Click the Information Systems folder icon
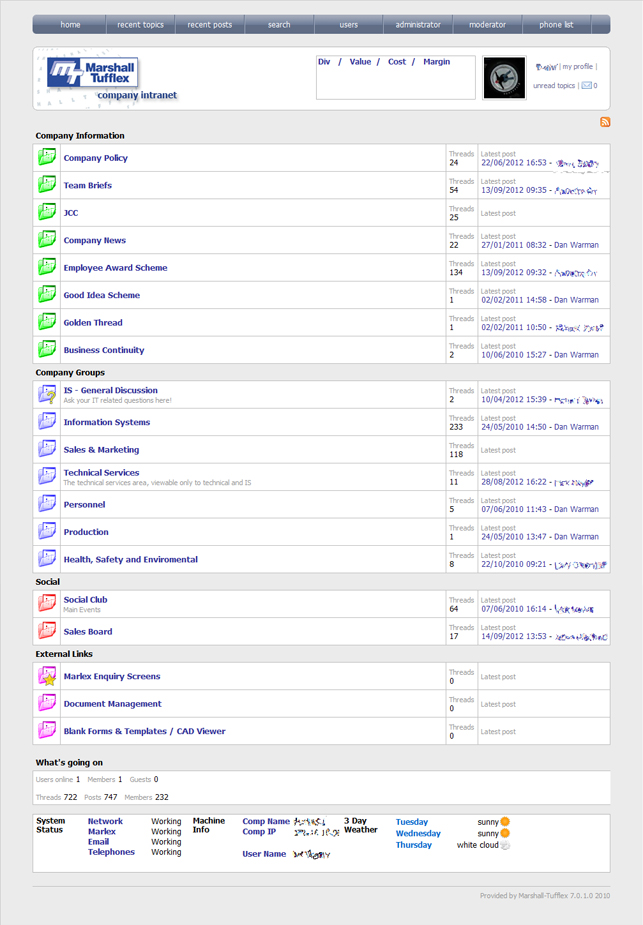Viewport: 643px width, 925px height. 47,422
